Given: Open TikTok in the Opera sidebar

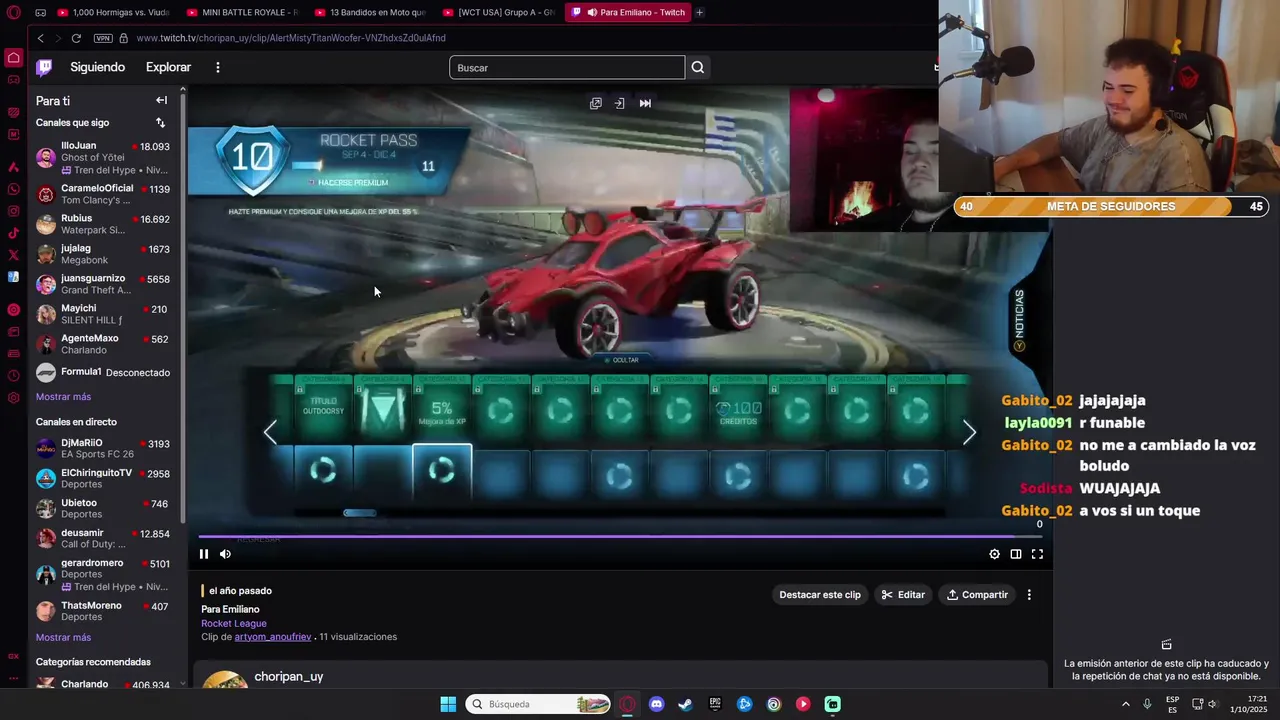Looking at the screenshot, I should coord(13,233).
